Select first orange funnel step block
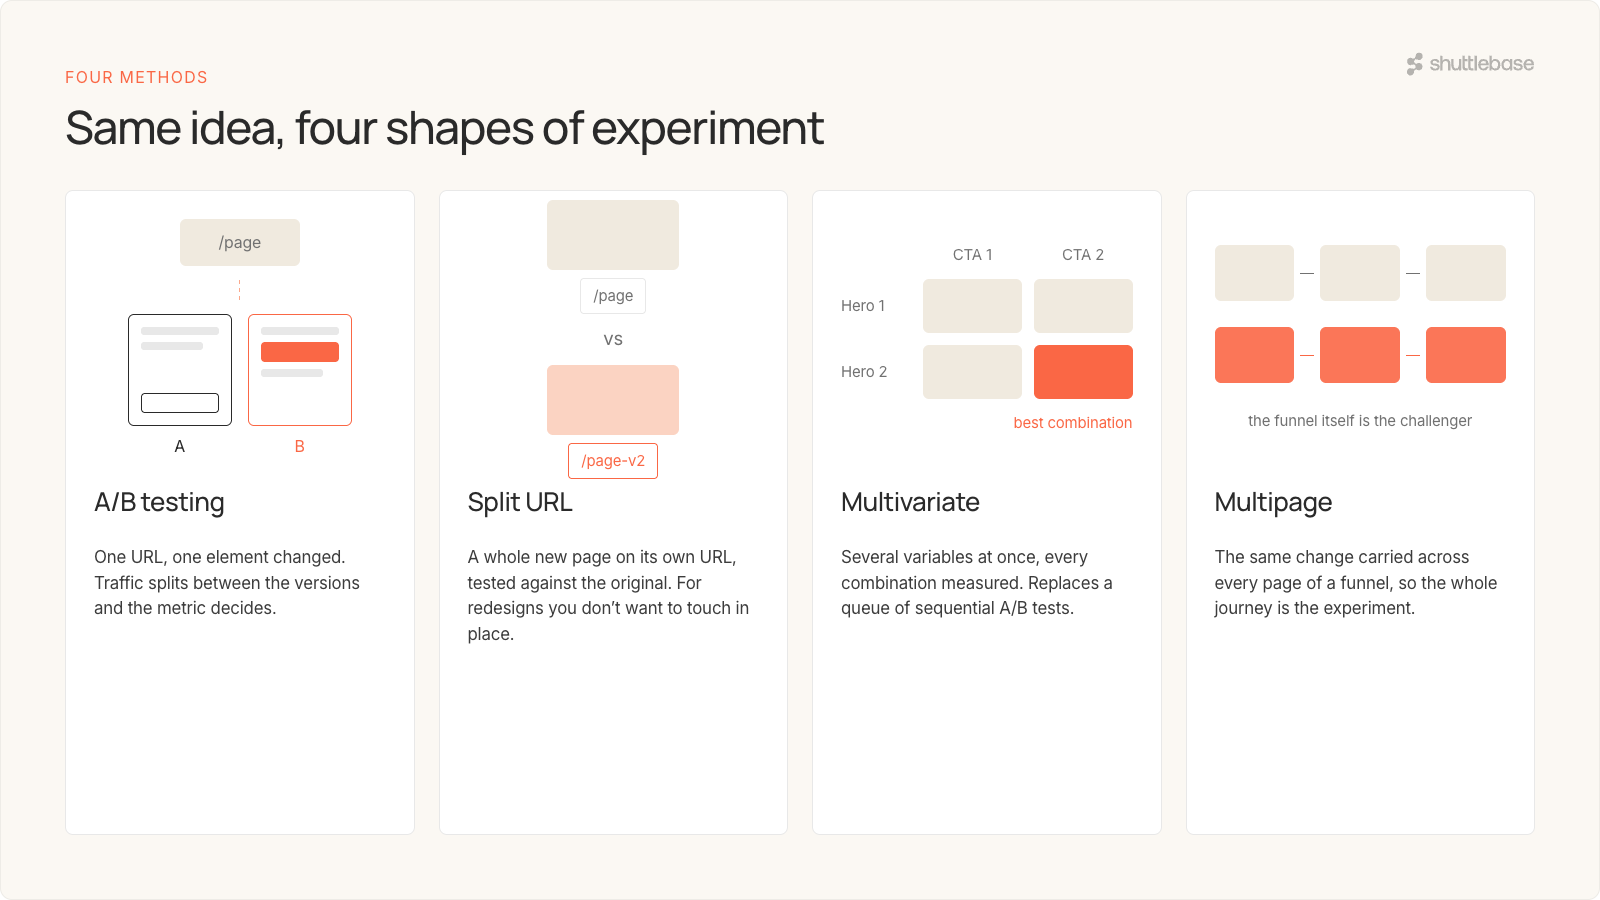Image resolution: width=1600 pixels, height=900 pixels. (x=1254, y=355)
